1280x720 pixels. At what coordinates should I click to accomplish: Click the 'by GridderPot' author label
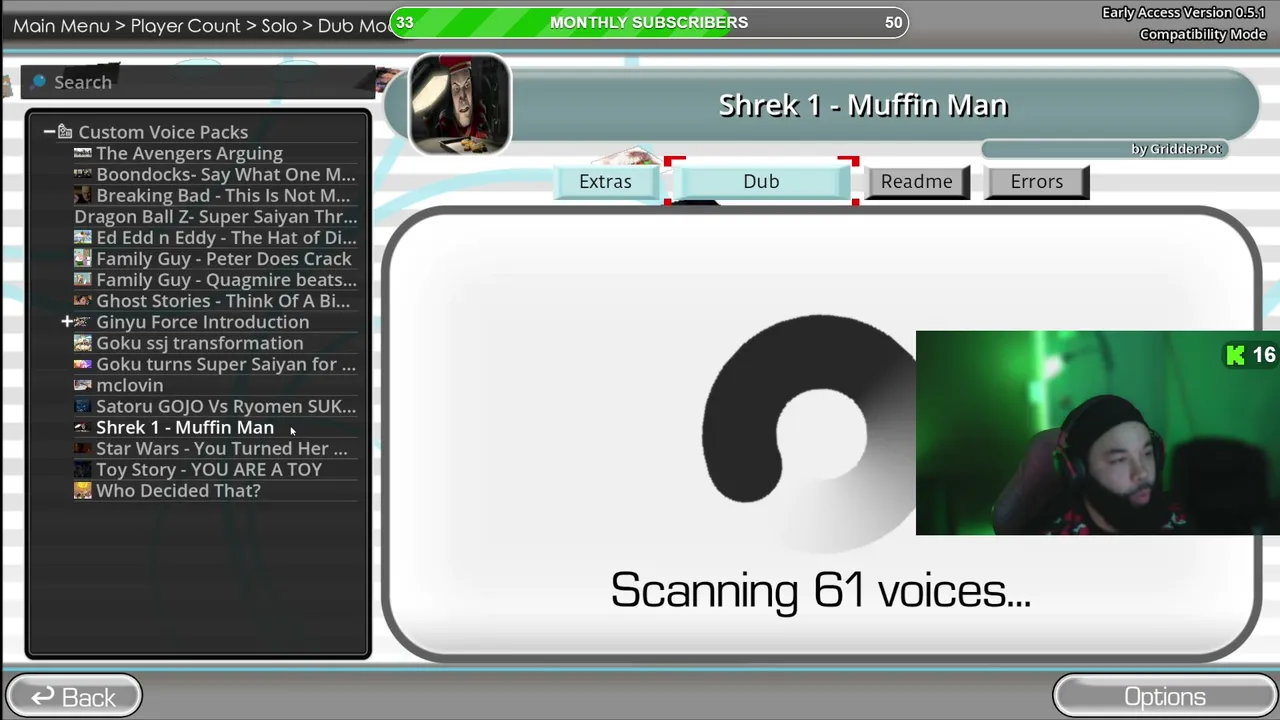pos(1176,149)
